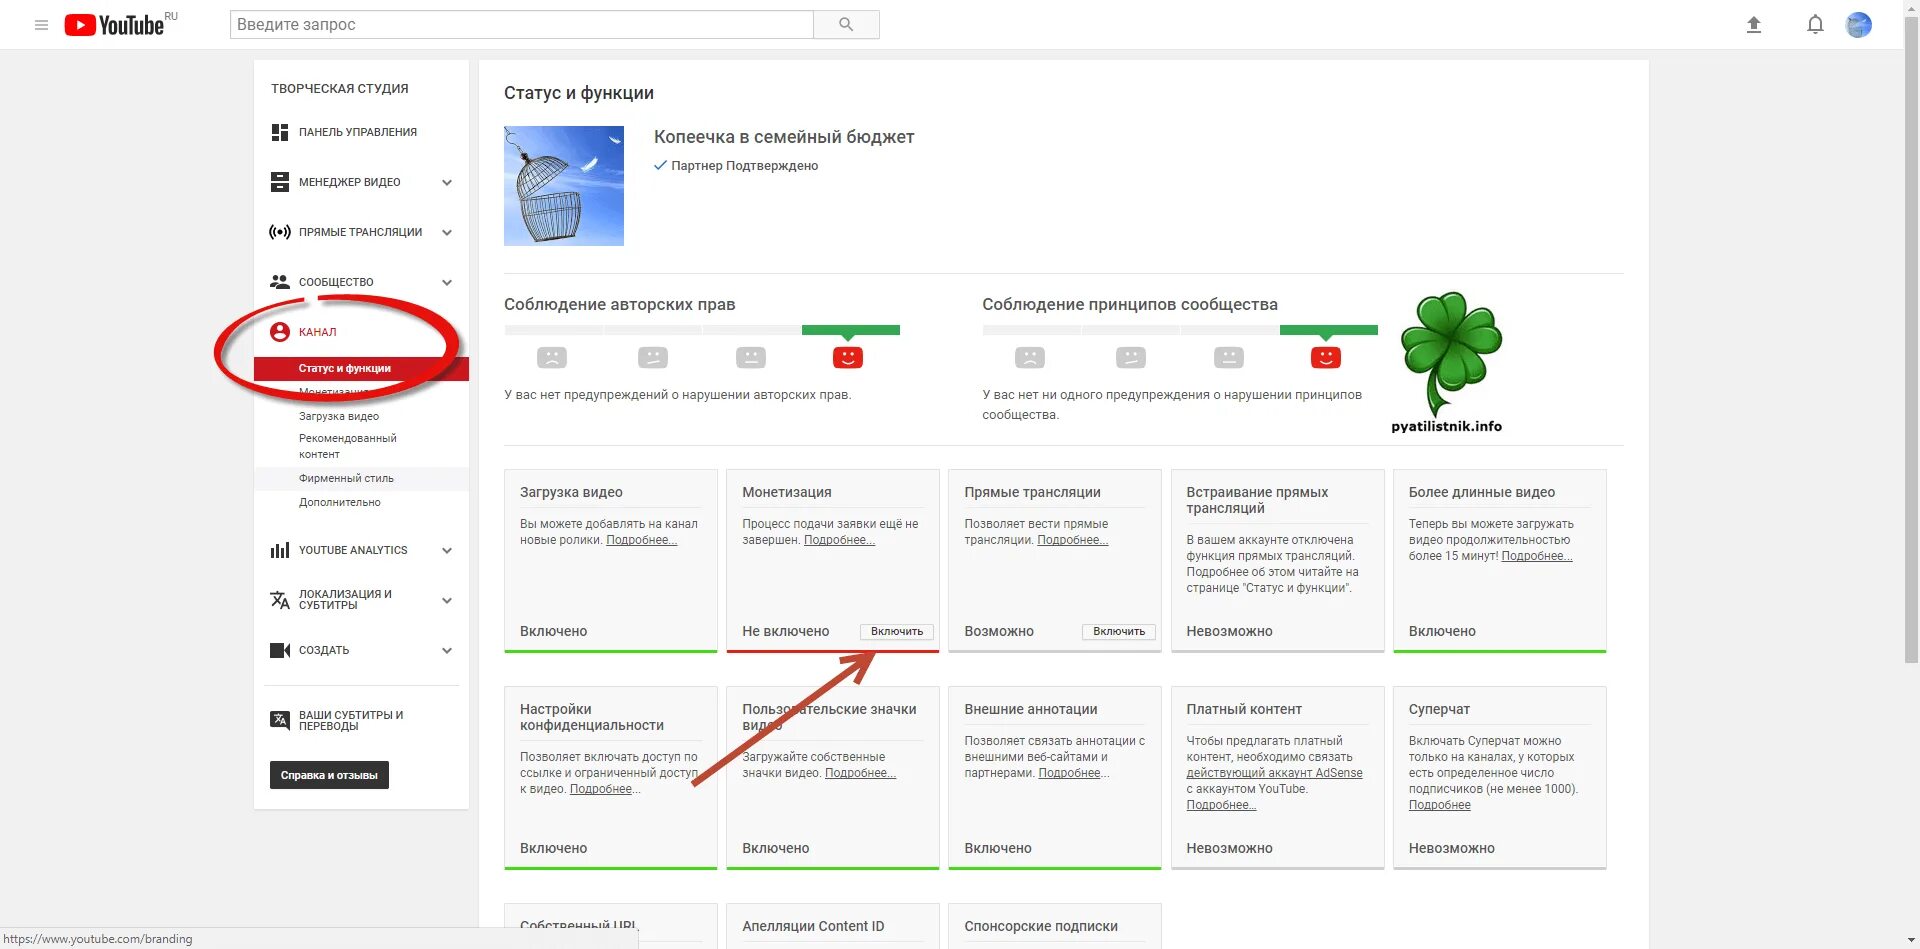Image resolution: width=1920 pixels, height=949 pixels.
Task: Open the hamburger guide menu
Action: [41, 25]
